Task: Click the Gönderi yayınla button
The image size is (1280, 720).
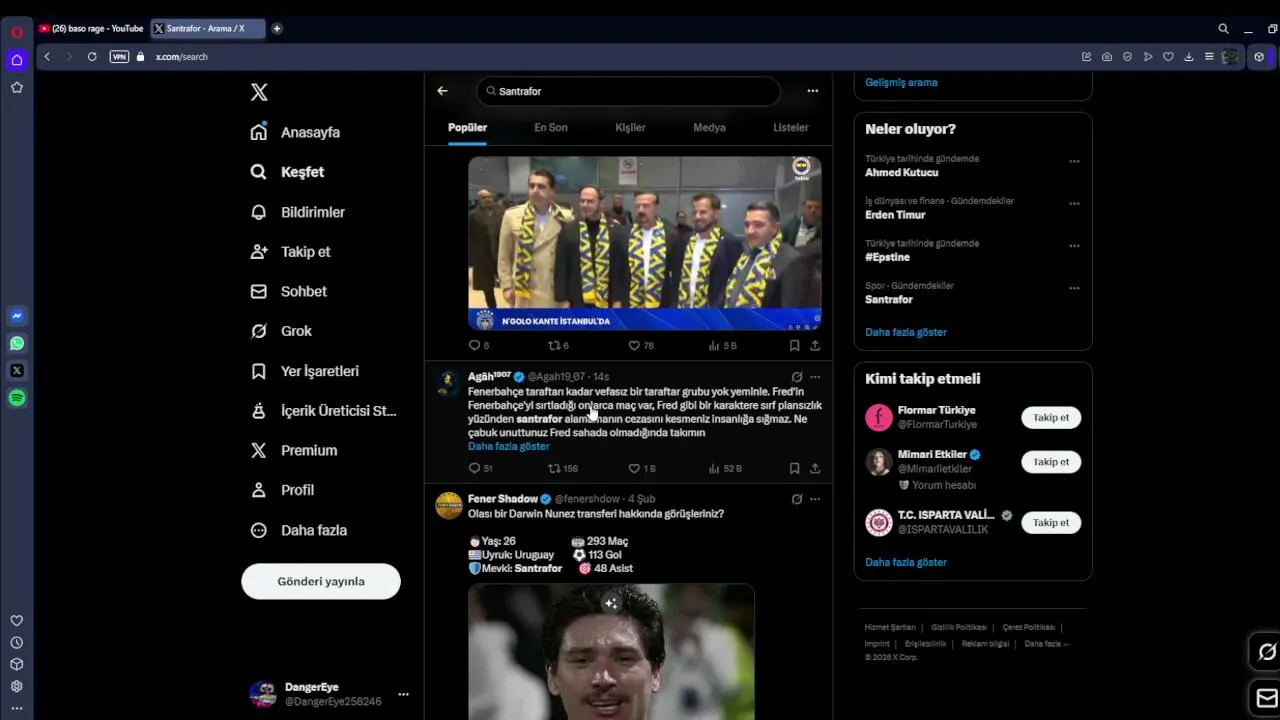Action: point(321,581)
